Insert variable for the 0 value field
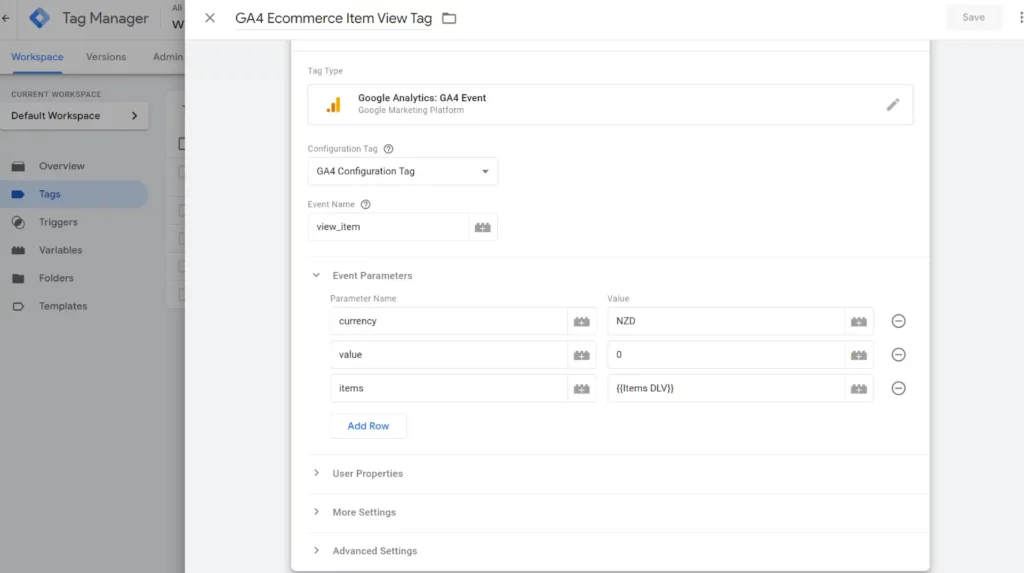This screenshot has width=1024, height=573. point(859,355)
